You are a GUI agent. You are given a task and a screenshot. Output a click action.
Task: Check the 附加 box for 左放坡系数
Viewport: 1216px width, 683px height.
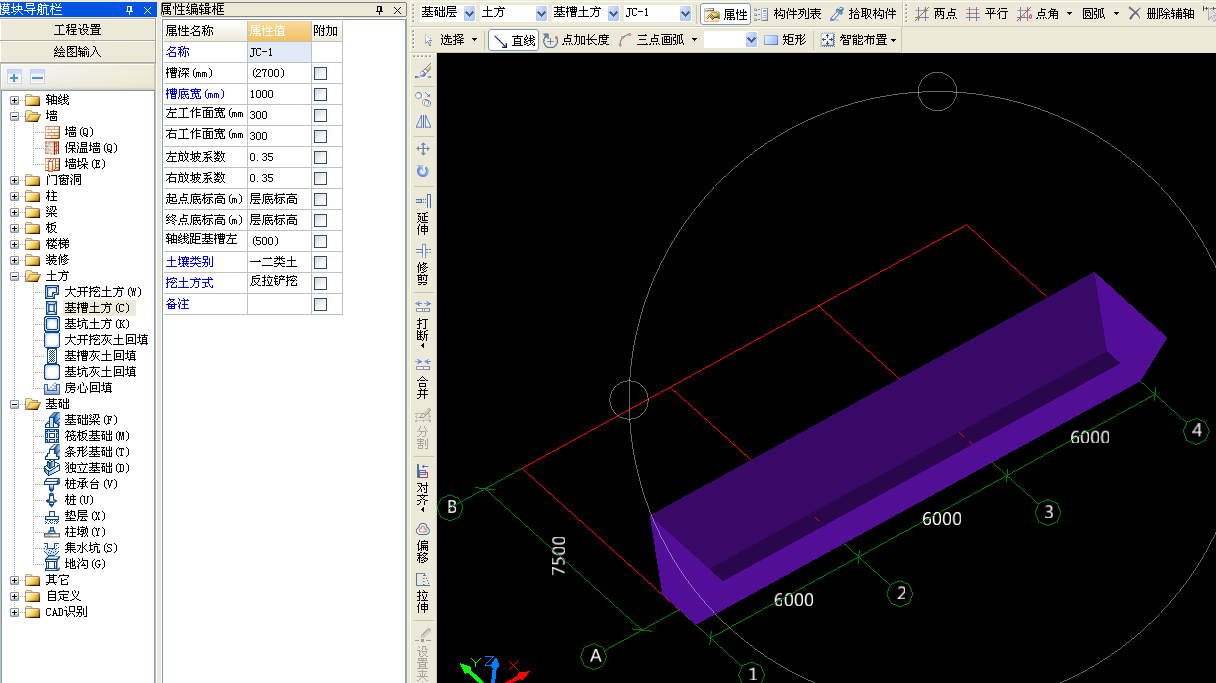[321, 157]
